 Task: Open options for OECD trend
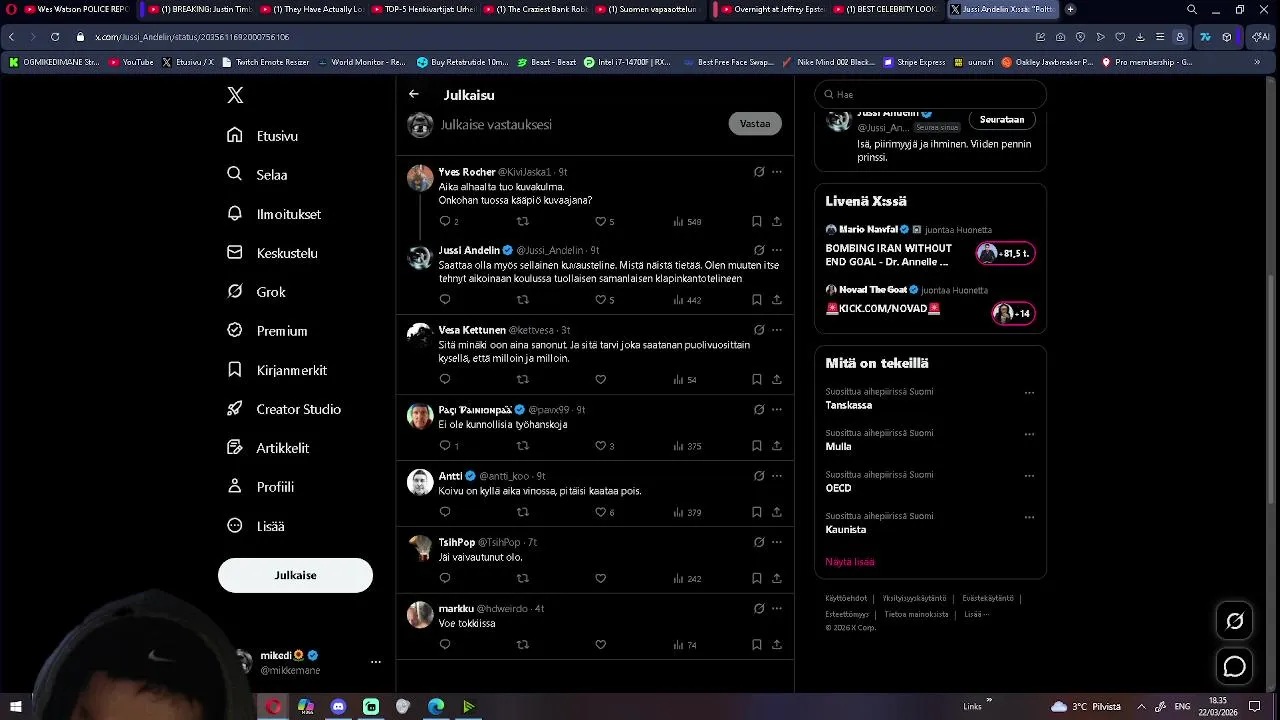[1029, 476]
